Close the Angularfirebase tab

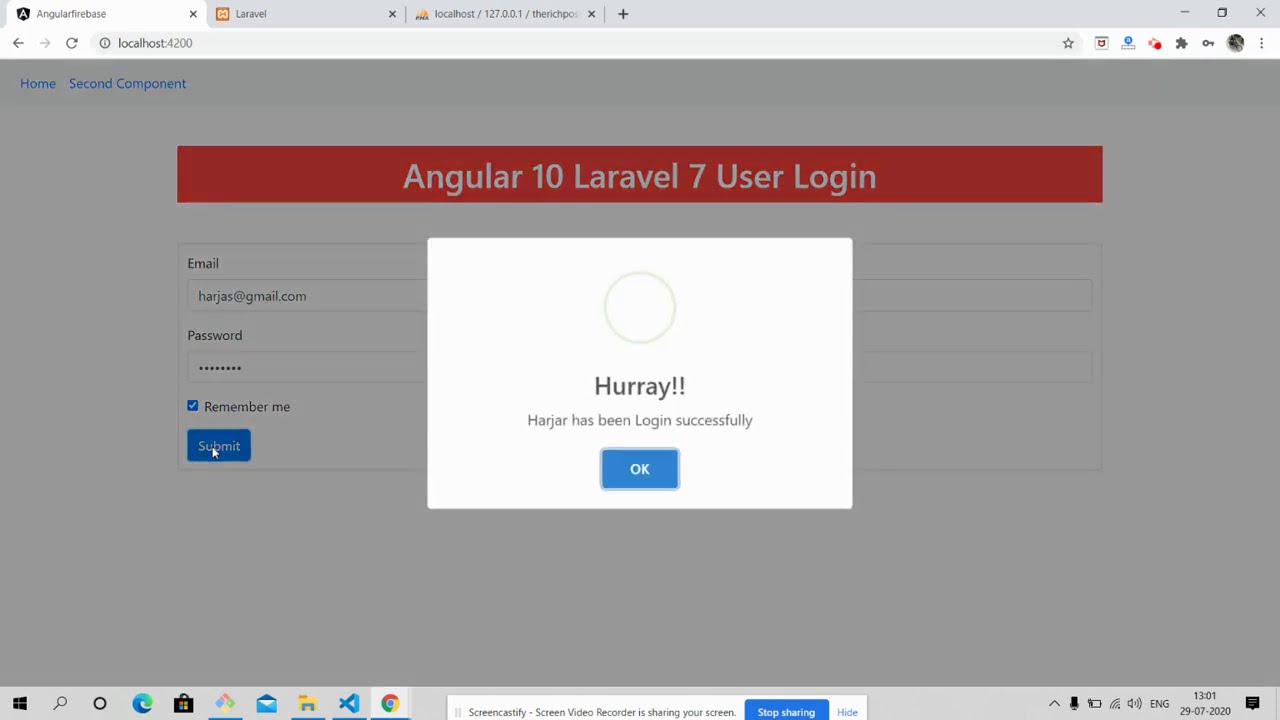click(x=193, y=14)
